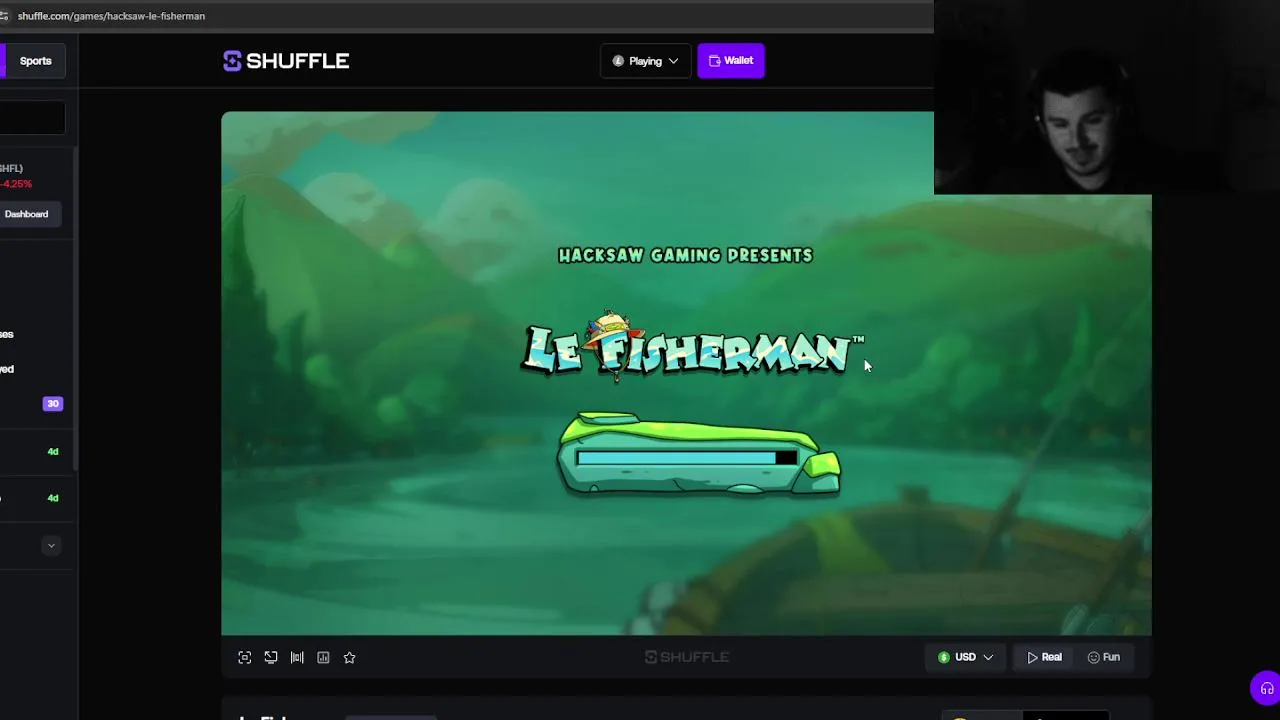Open the game in pop-out window
This screenshot has height=720, width=1280.
271,657
